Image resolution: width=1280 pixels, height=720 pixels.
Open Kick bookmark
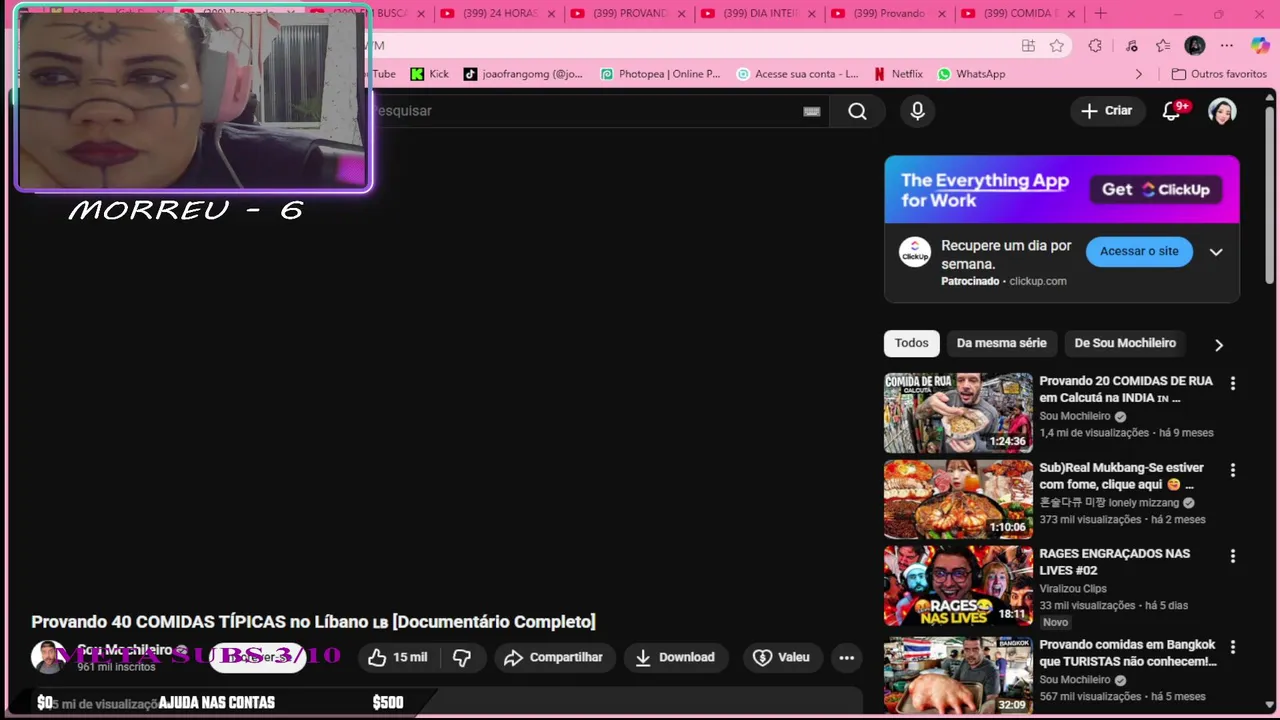coord(430,74)
